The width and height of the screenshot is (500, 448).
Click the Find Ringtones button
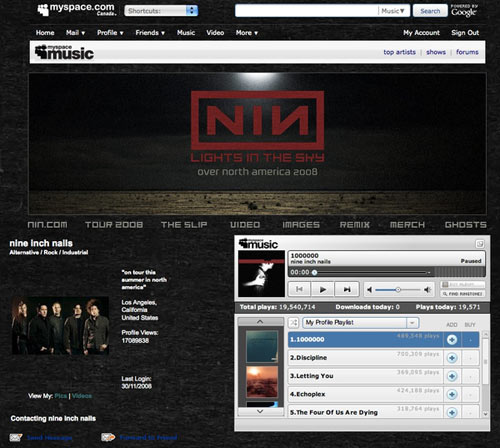coord(462,294)
